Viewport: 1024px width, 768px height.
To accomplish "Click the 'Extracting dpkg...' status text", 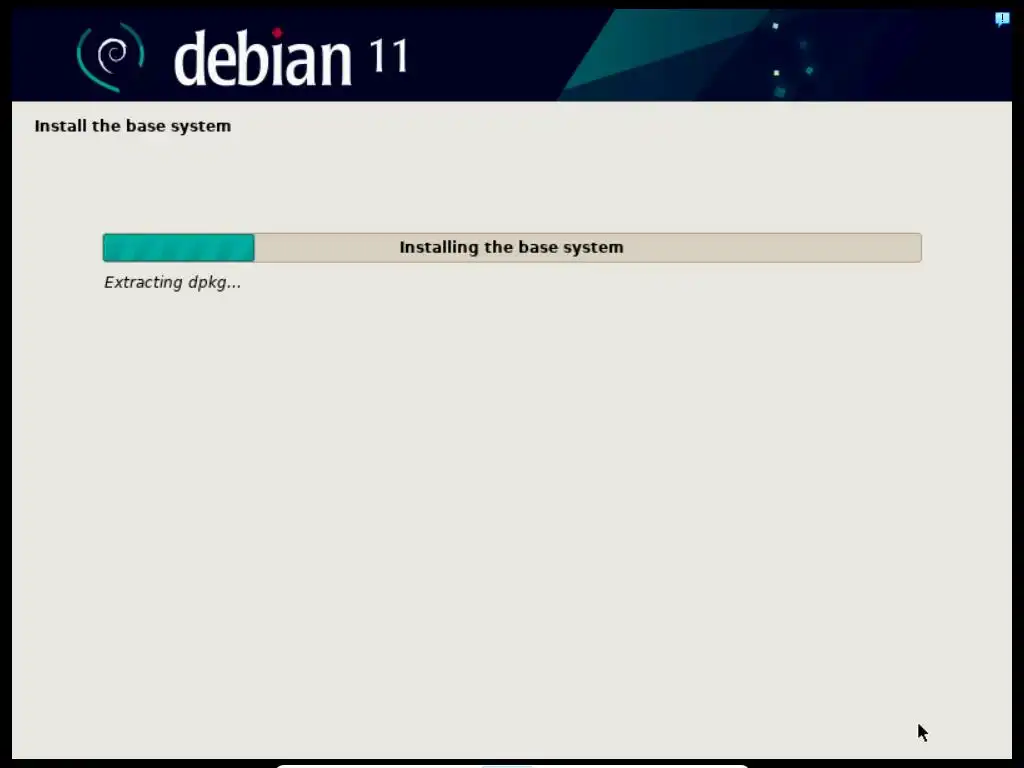I will [x=172, y=282].
